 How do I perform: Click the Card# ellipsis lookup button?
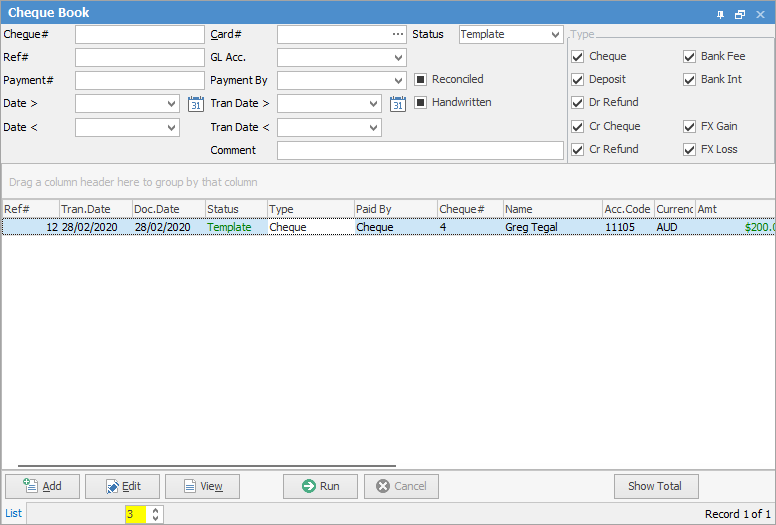pyautogui.click(x=398, y=34)
